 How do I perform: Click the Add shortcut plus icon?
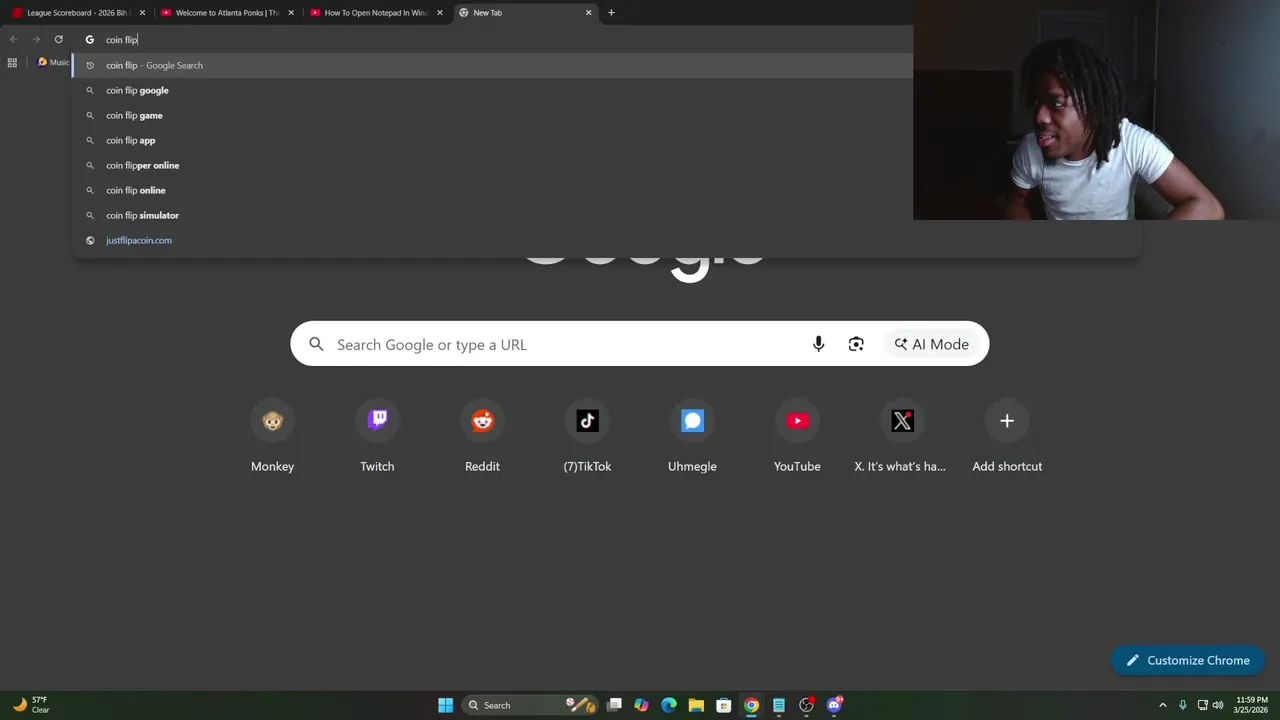[x=1007, y=421]
